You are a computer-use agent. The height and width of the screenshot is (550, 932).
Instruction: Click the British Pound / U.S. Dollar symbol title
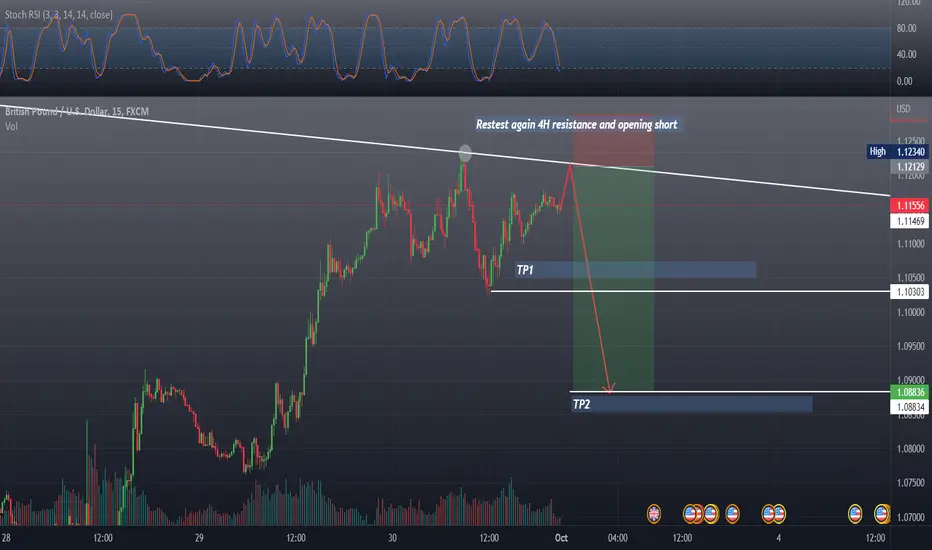(77, 111)
